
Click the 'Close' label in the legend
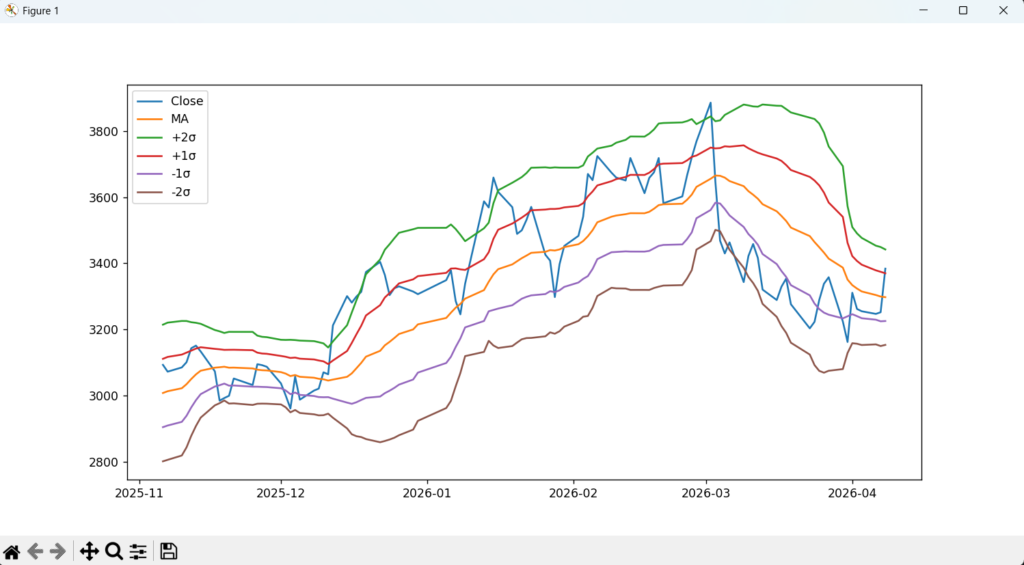(x=186, y=101)
